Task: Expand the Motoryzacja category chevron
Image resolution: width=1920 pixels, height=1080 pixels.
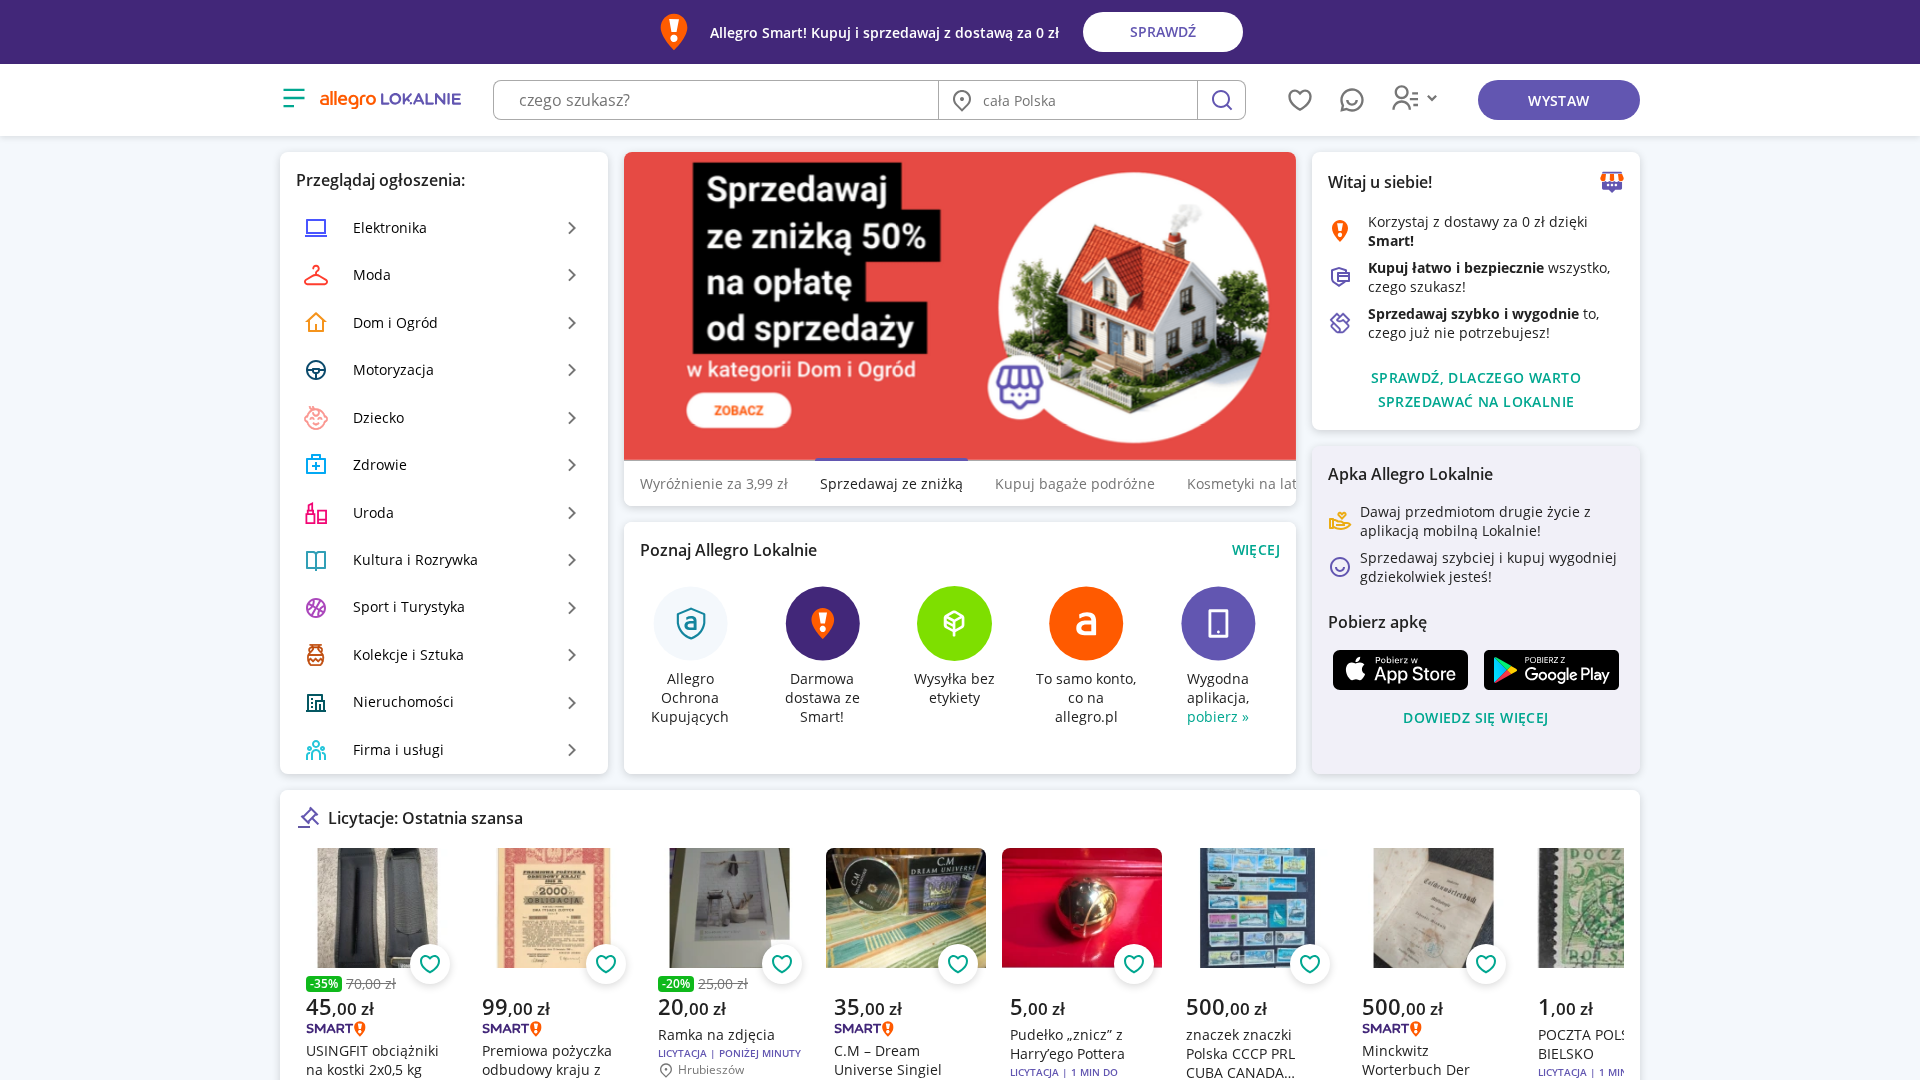Action: pyautogui.click(x=572, y=370)
